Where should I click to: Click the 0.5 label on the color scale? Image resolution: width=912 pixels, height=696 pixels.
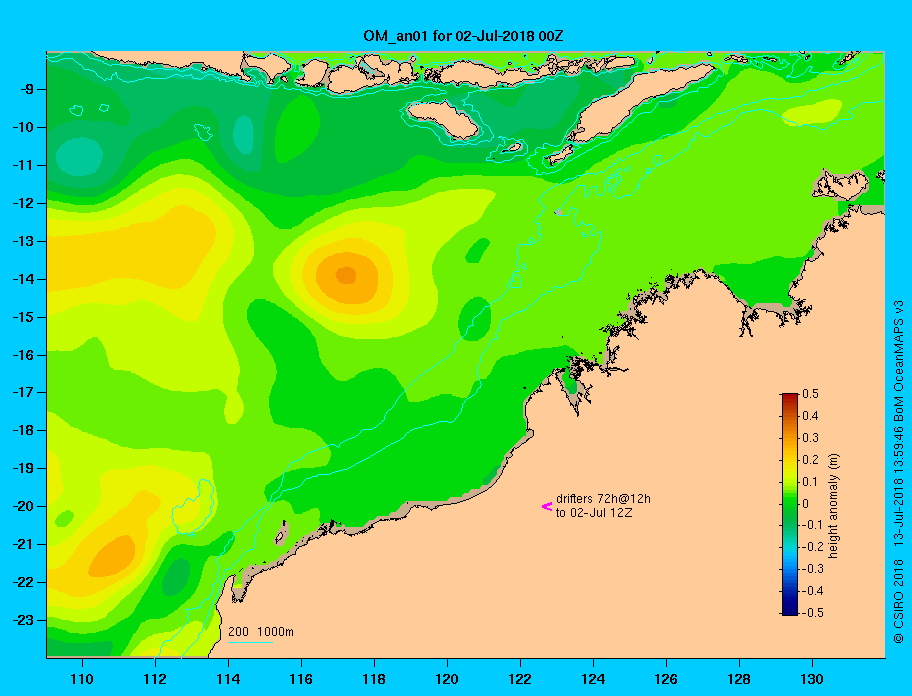(810, 394)
